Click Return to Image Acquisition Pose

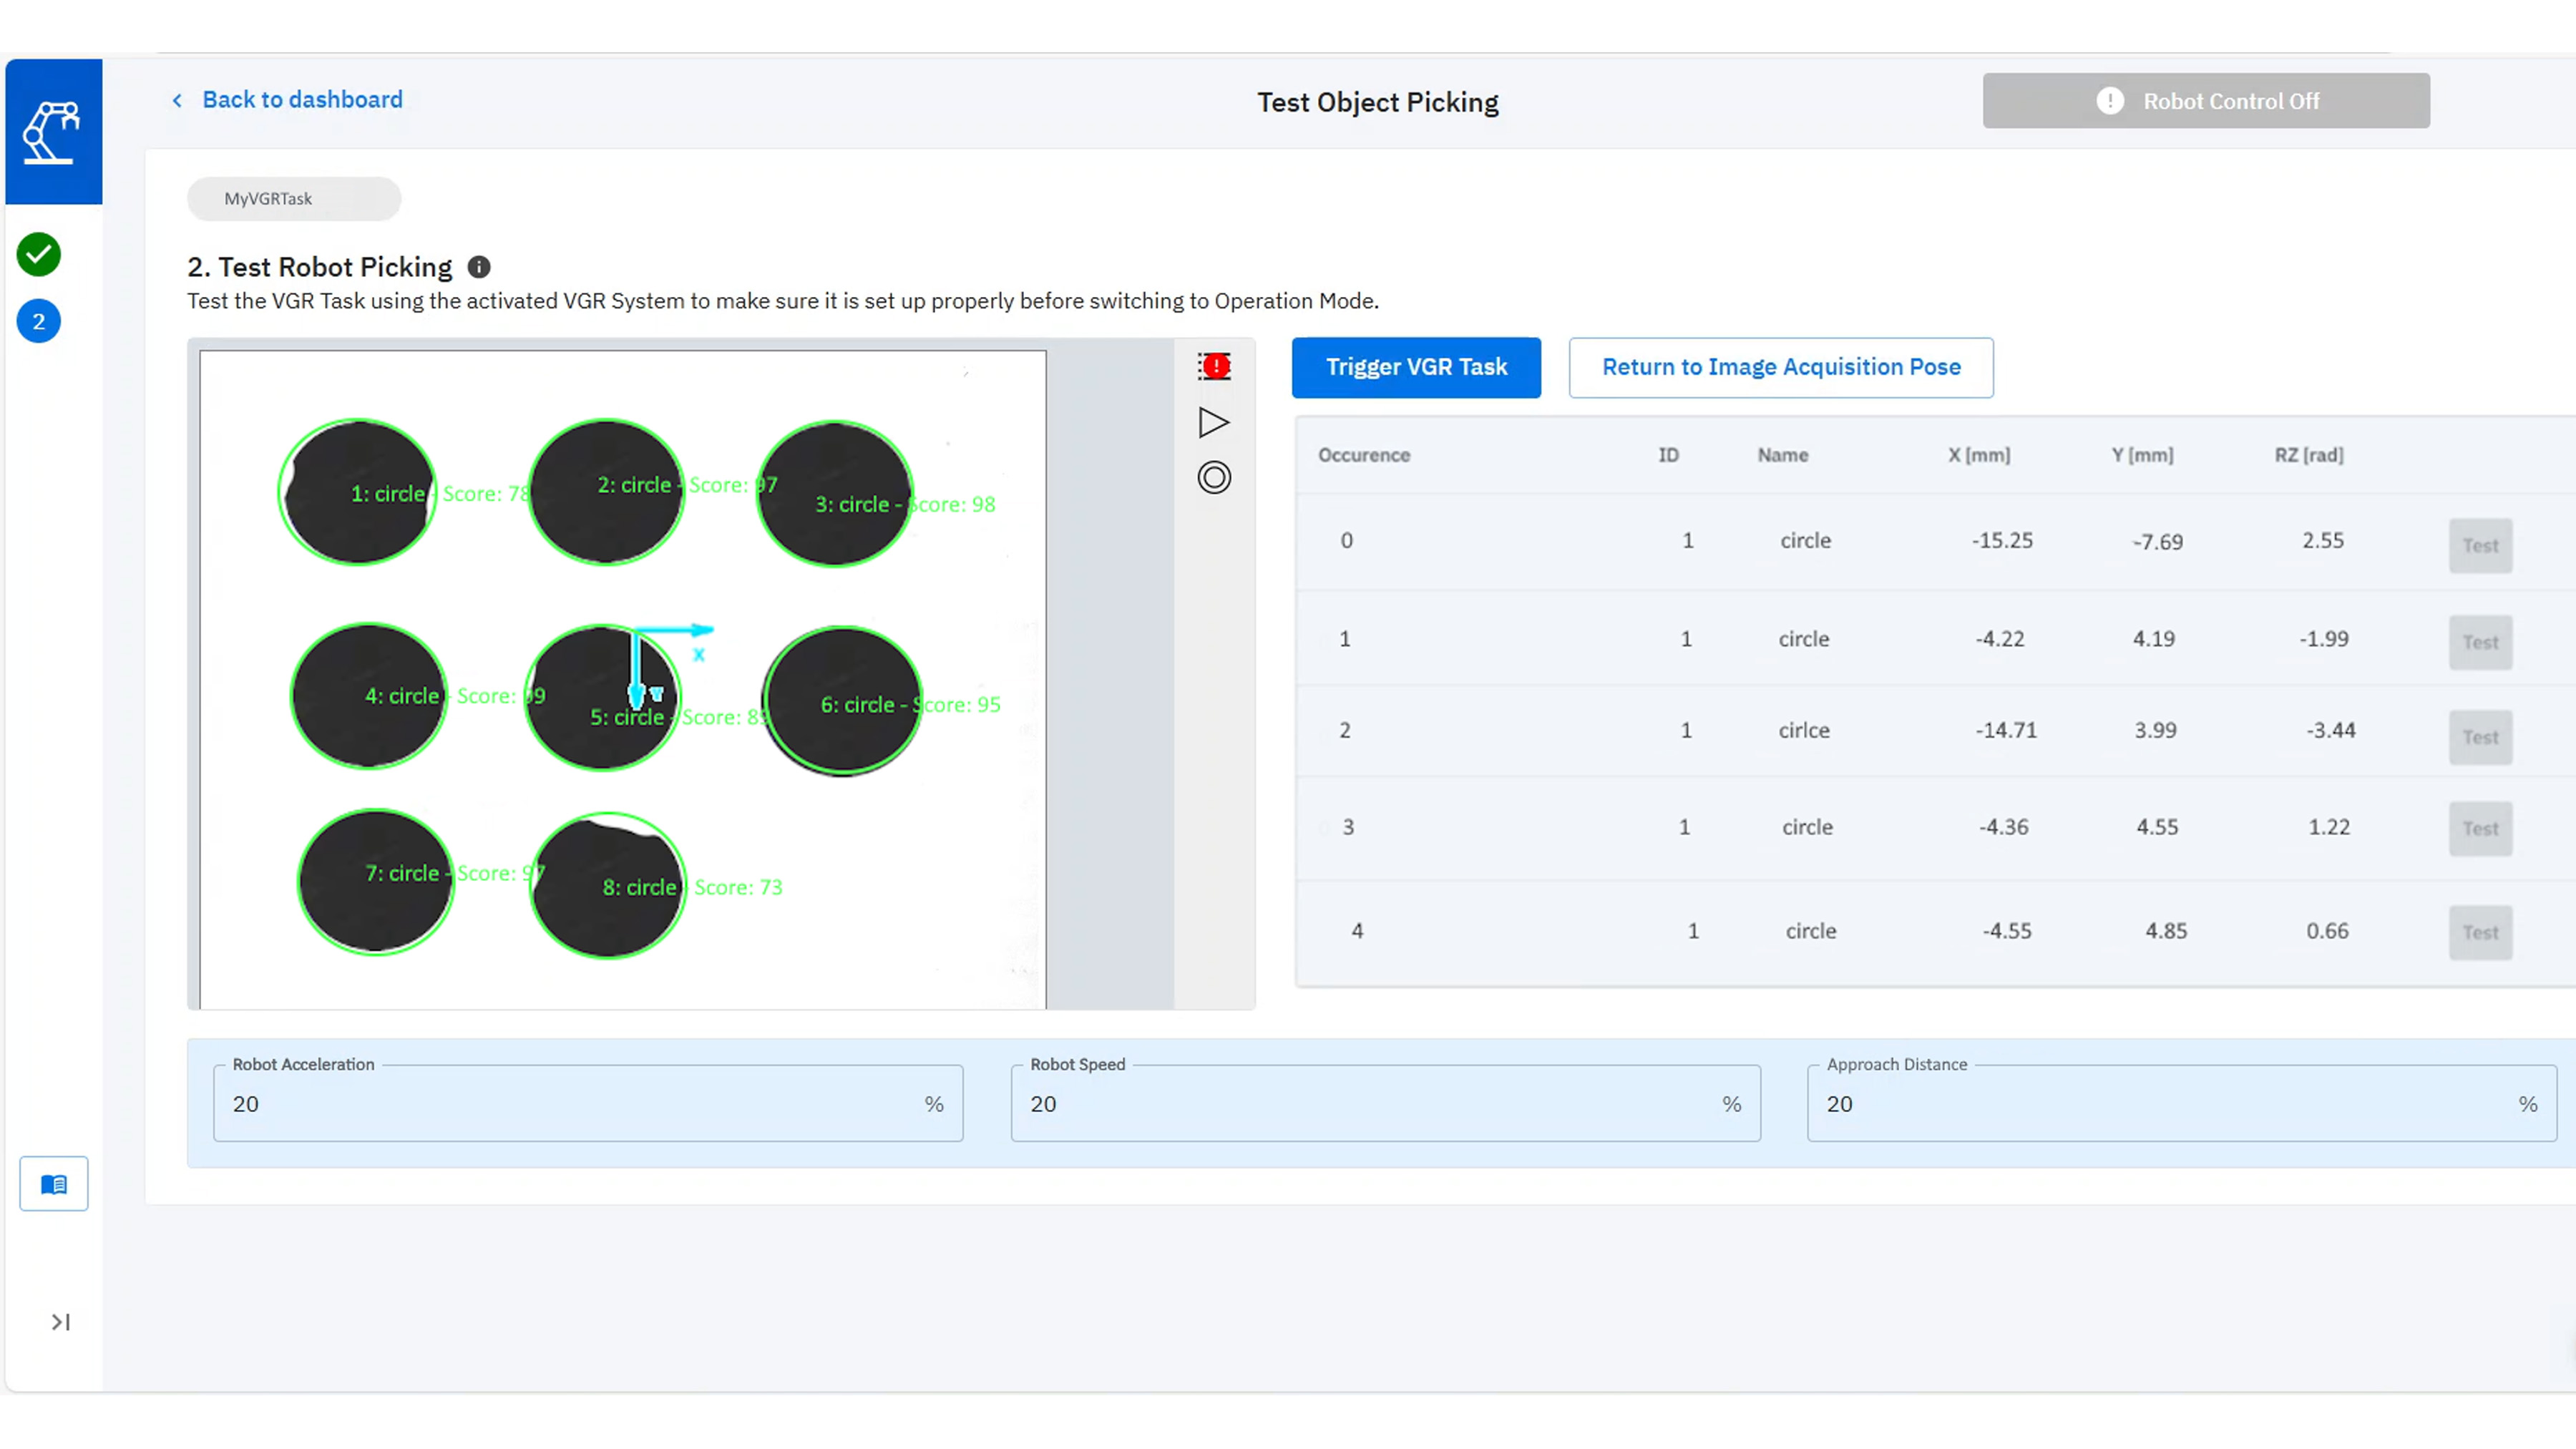(1781, 367)
